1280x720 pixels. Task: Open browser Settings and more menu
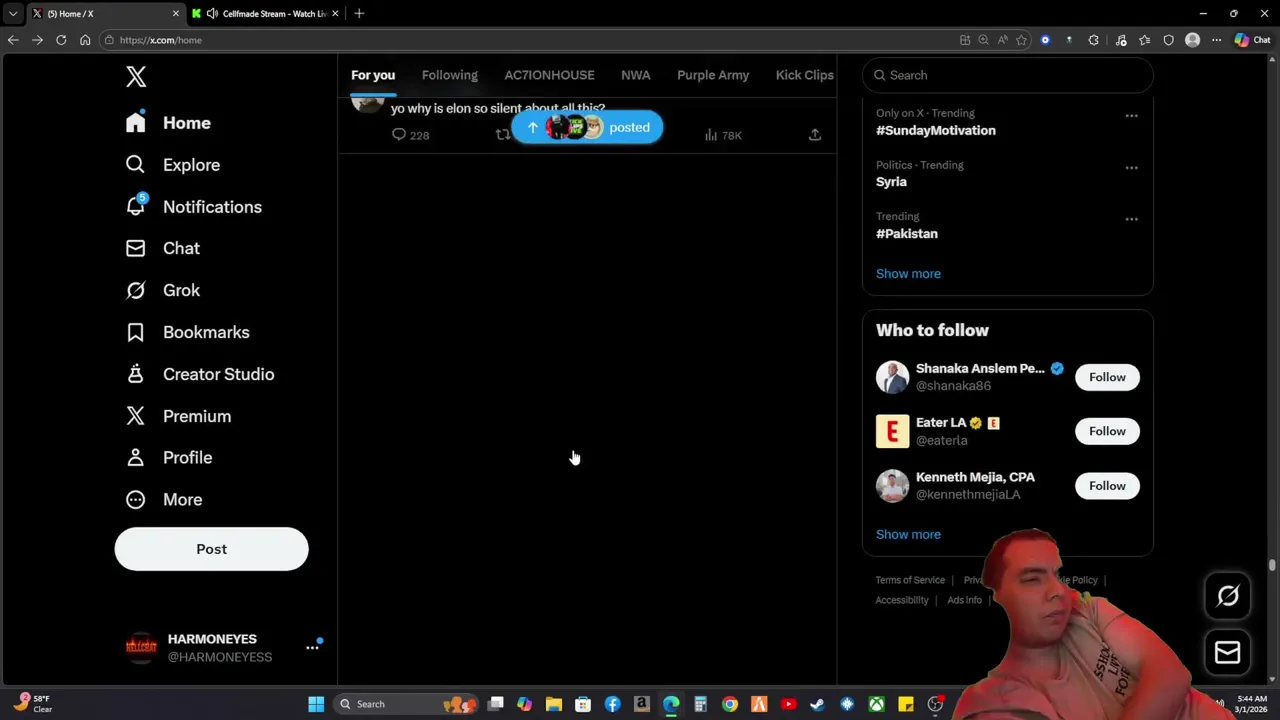1216,40
